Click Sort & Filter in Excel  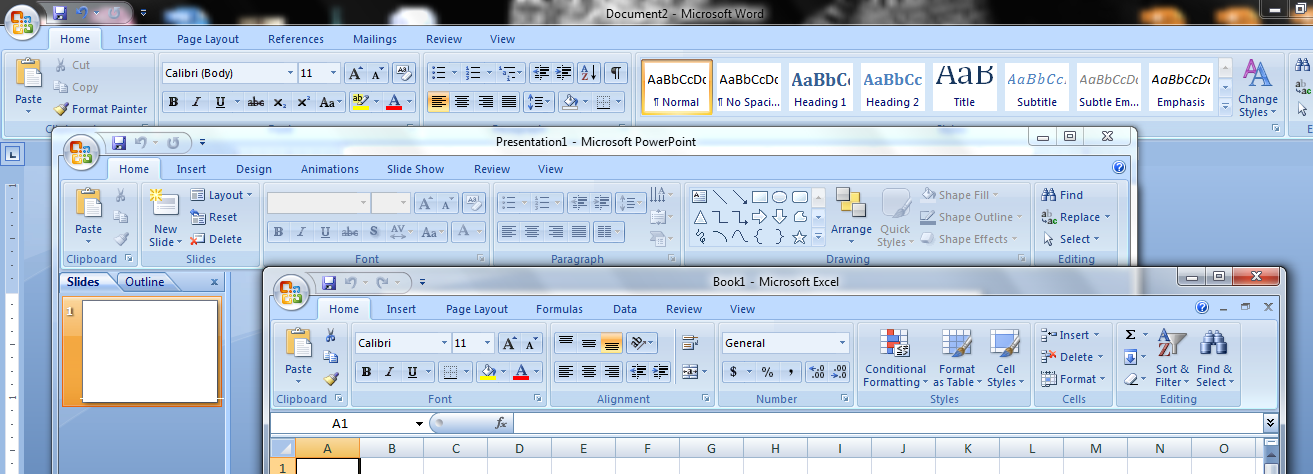tap(1171, 359)
